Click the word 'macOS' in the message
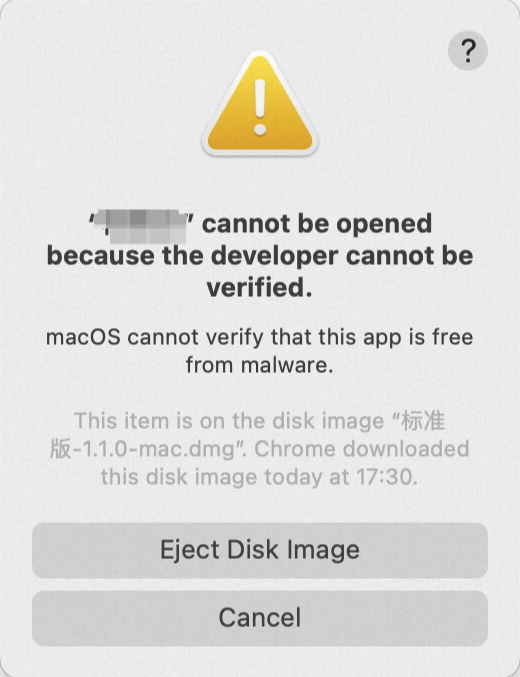Screen dimensions: 520x677 [x=83, y=337]
